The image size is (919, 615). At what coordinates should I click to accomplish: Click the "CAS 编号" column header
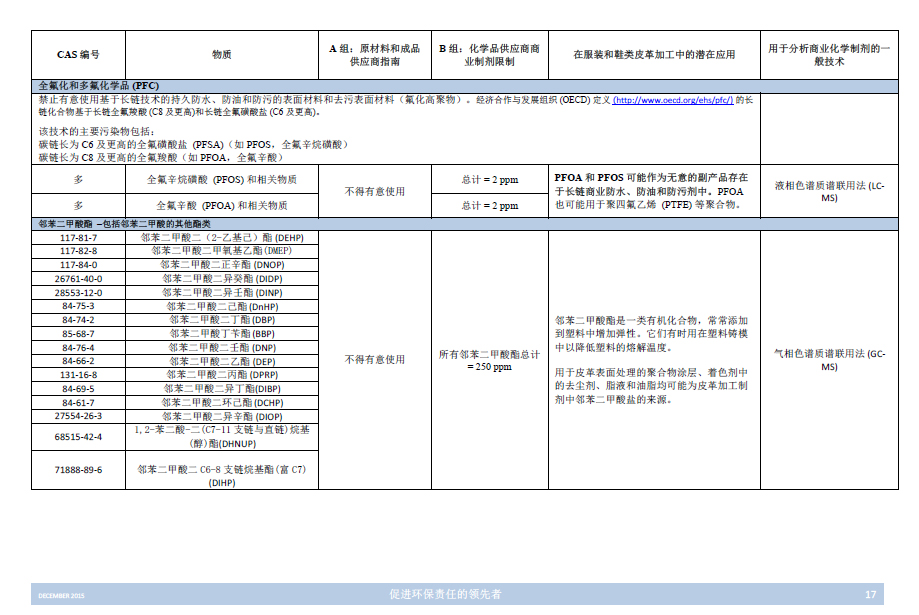(x=78, y=54)
